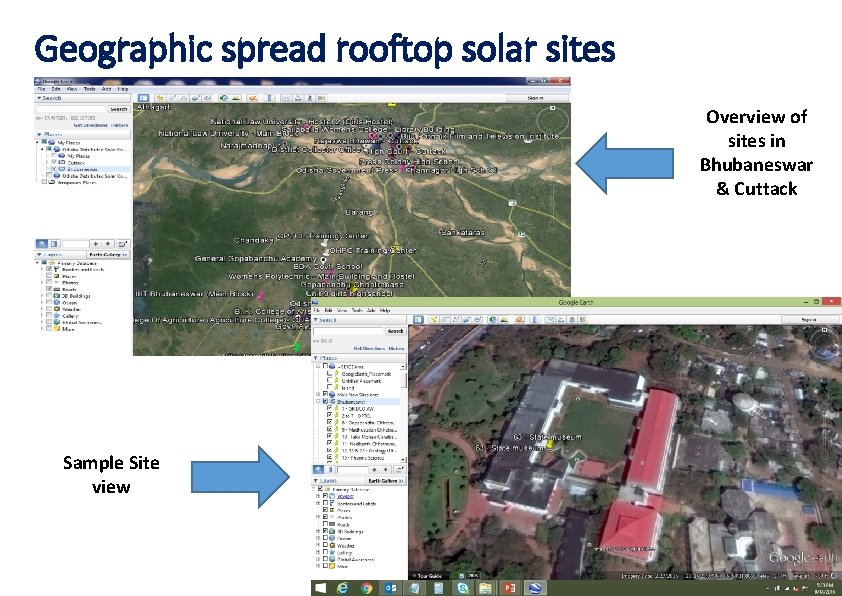Collapse Search panel in back Google Earth window
Screen dimensions: 842x596
pos(39,98)
